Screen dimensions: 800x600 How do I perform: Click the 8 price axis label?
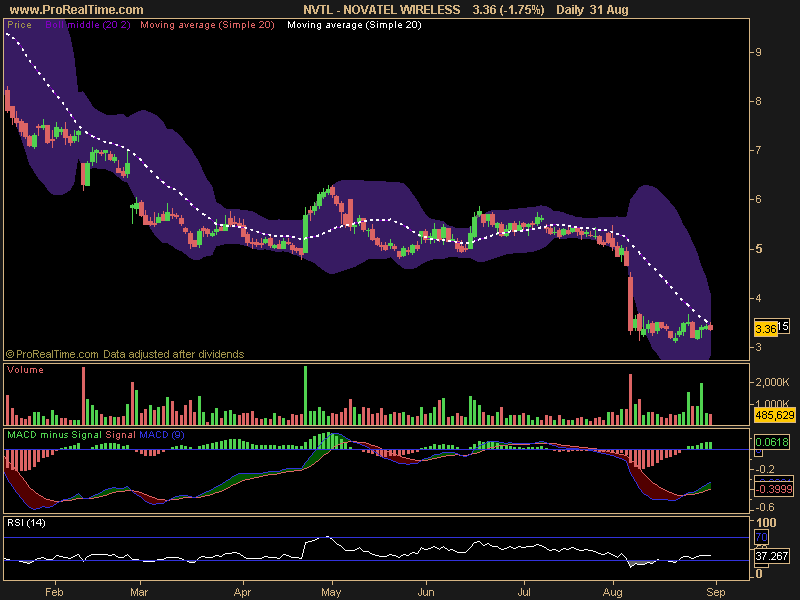click(x=759, y=101)
